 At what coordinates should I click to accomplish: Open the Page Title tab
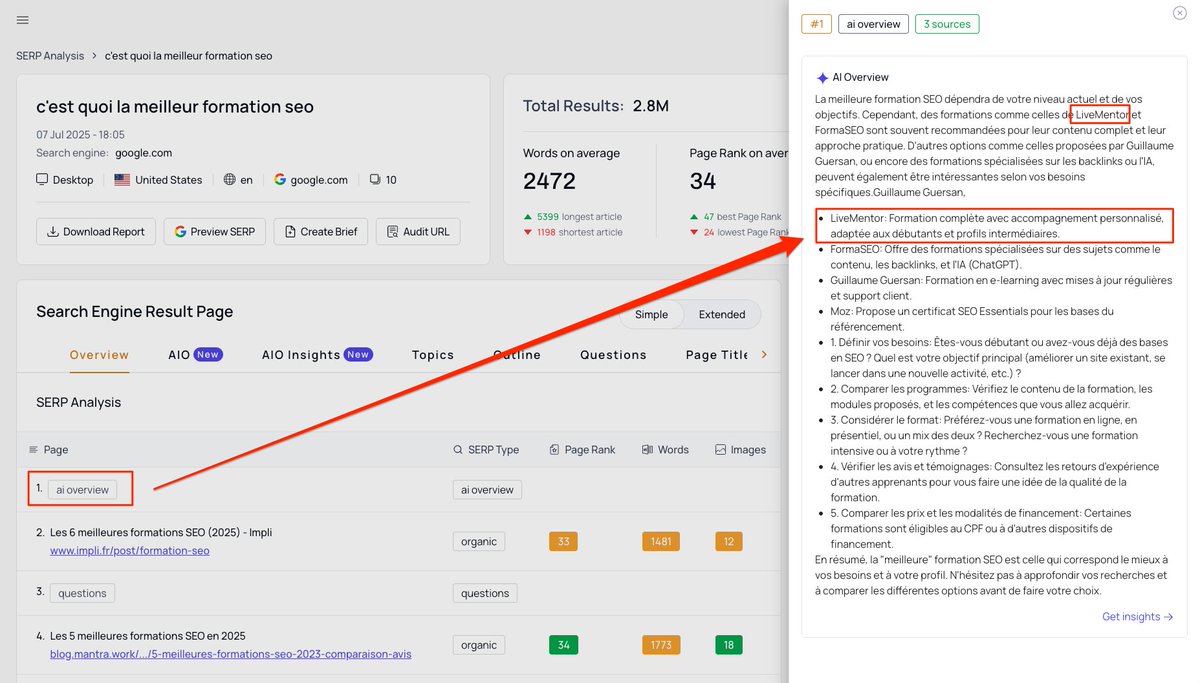[717, 355]
